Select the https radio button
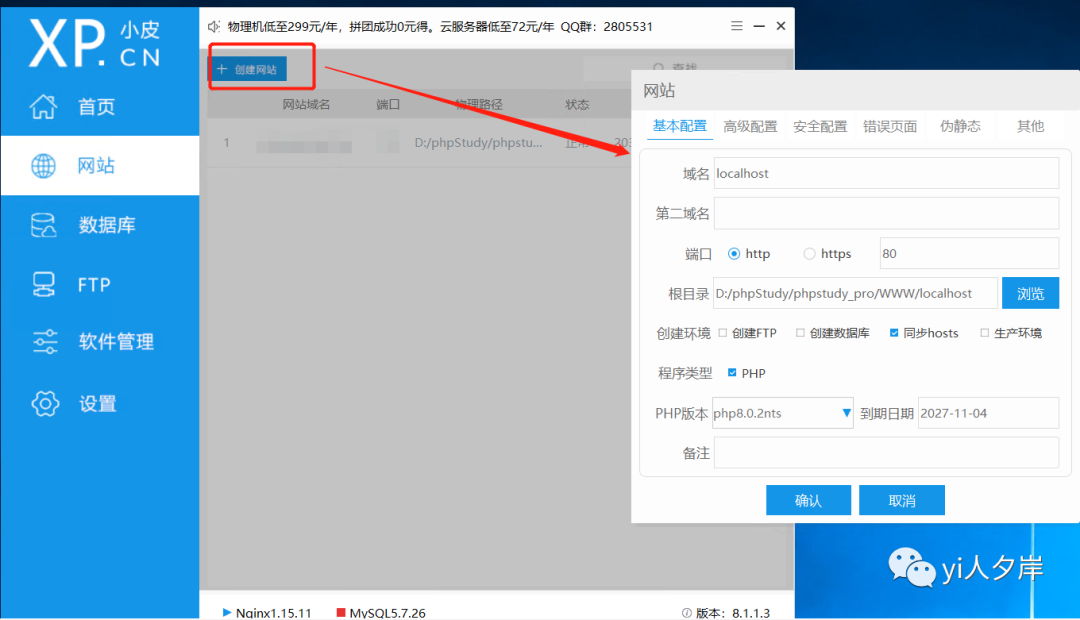The width and height of the screenshot is (1080, 620). pyautogui.click(x=809, y=254)
